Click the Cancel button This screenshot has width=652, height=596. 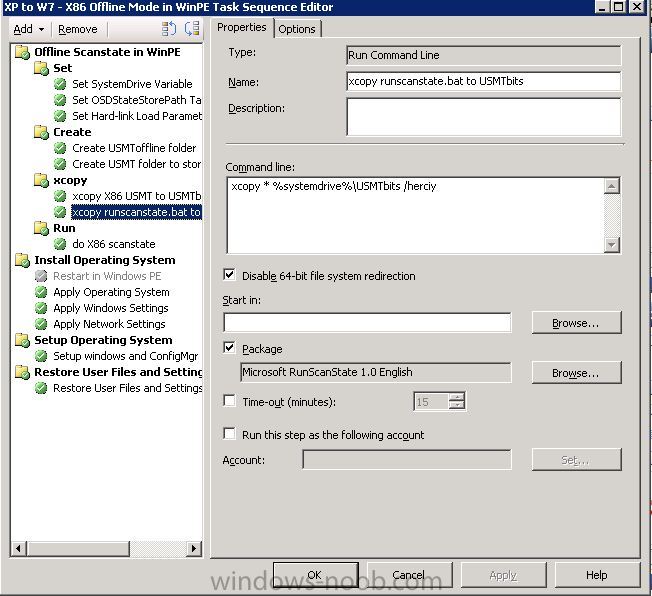(x=409, y=575)
